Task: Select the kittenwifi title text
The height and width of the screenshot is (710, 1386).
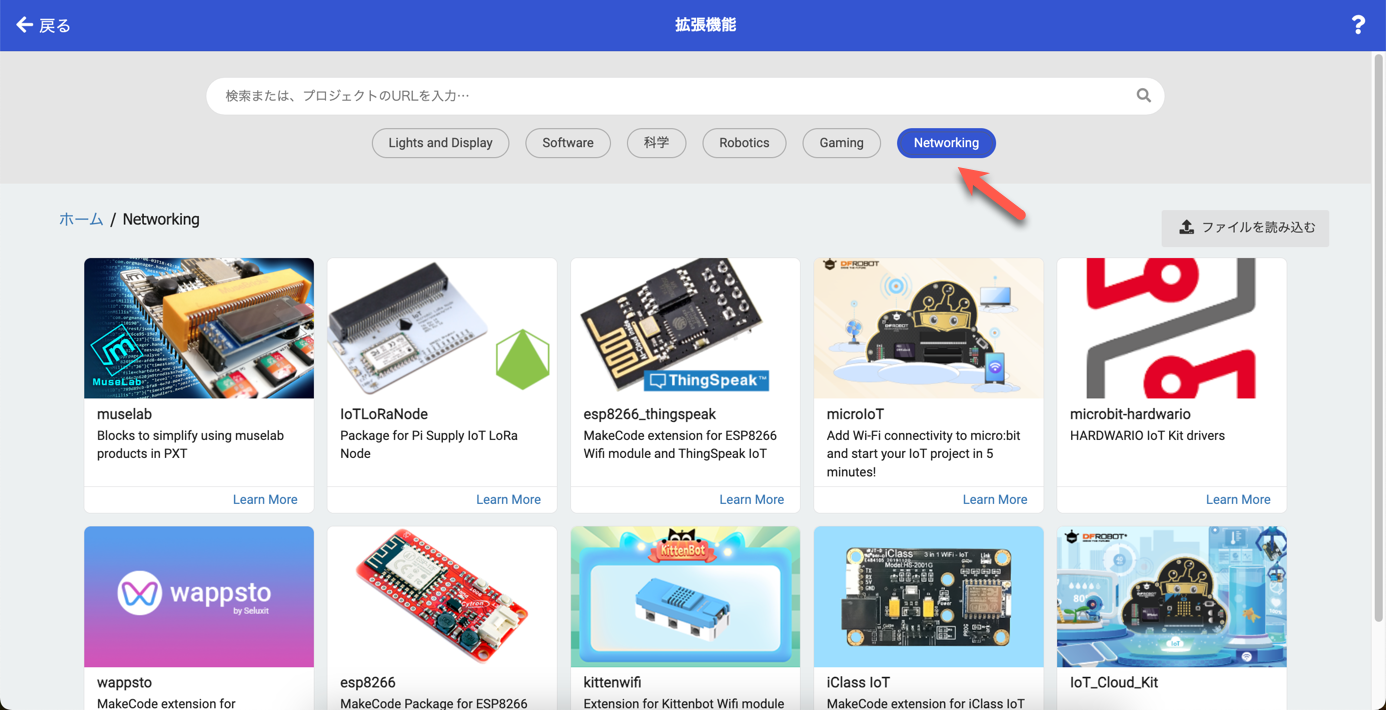Action: click(612, 682)
